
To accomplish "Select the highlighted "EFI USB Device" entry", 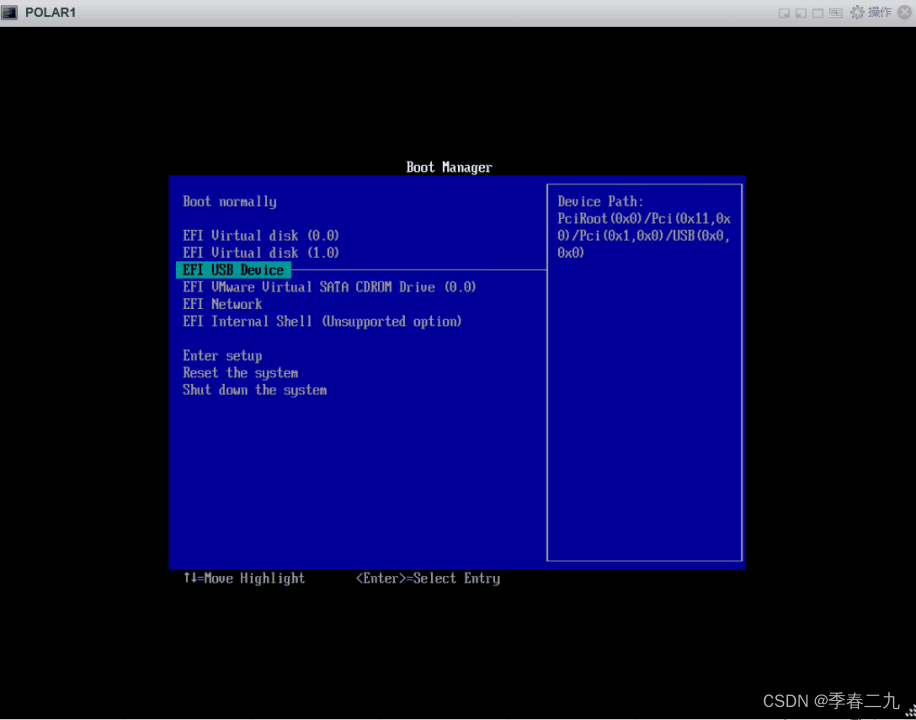I will [233, 270].
